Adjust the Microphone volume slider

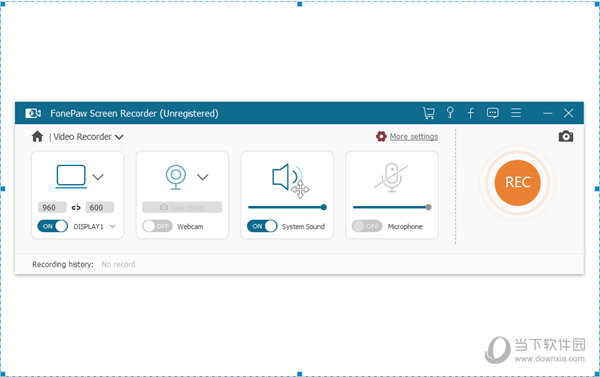(x=392, y=207)
